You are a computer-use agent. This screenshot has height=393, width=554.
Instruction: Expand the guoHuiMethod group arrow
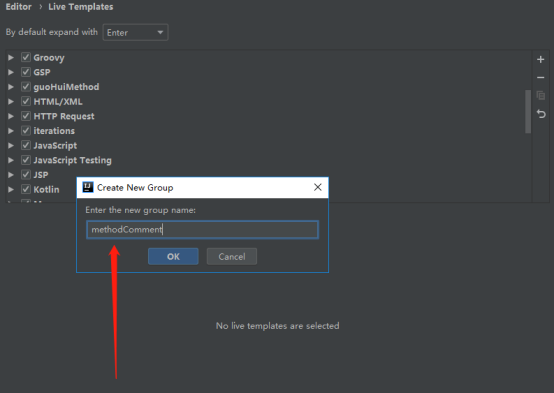(x=11, y=87)
